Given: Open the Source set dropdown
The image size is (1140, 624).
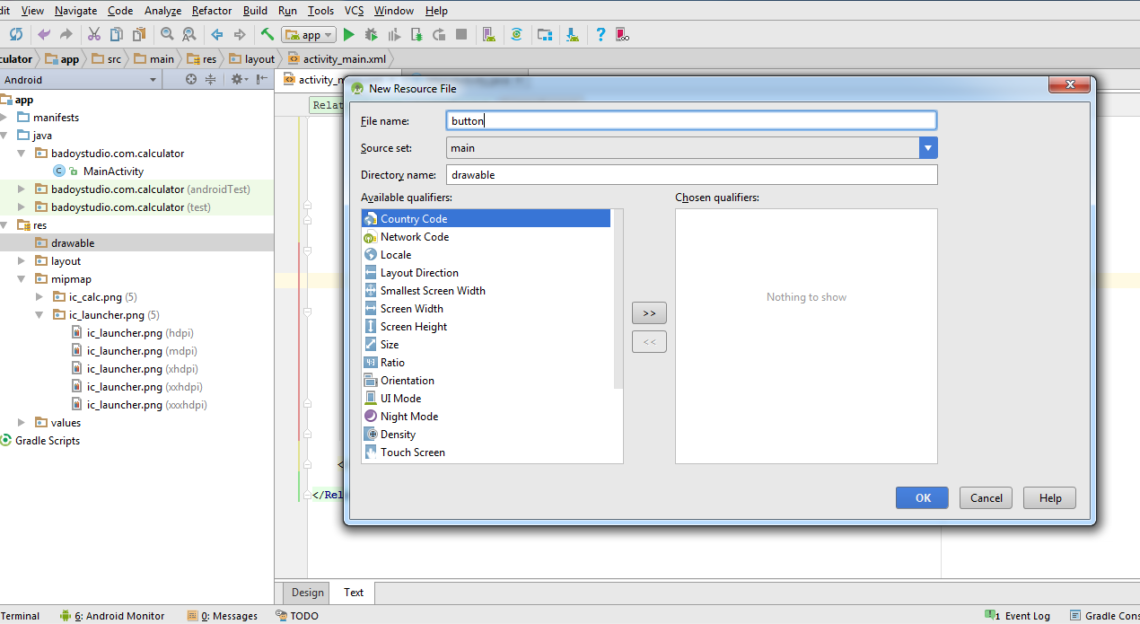Looking at the screenshot, I should [928, 148].
